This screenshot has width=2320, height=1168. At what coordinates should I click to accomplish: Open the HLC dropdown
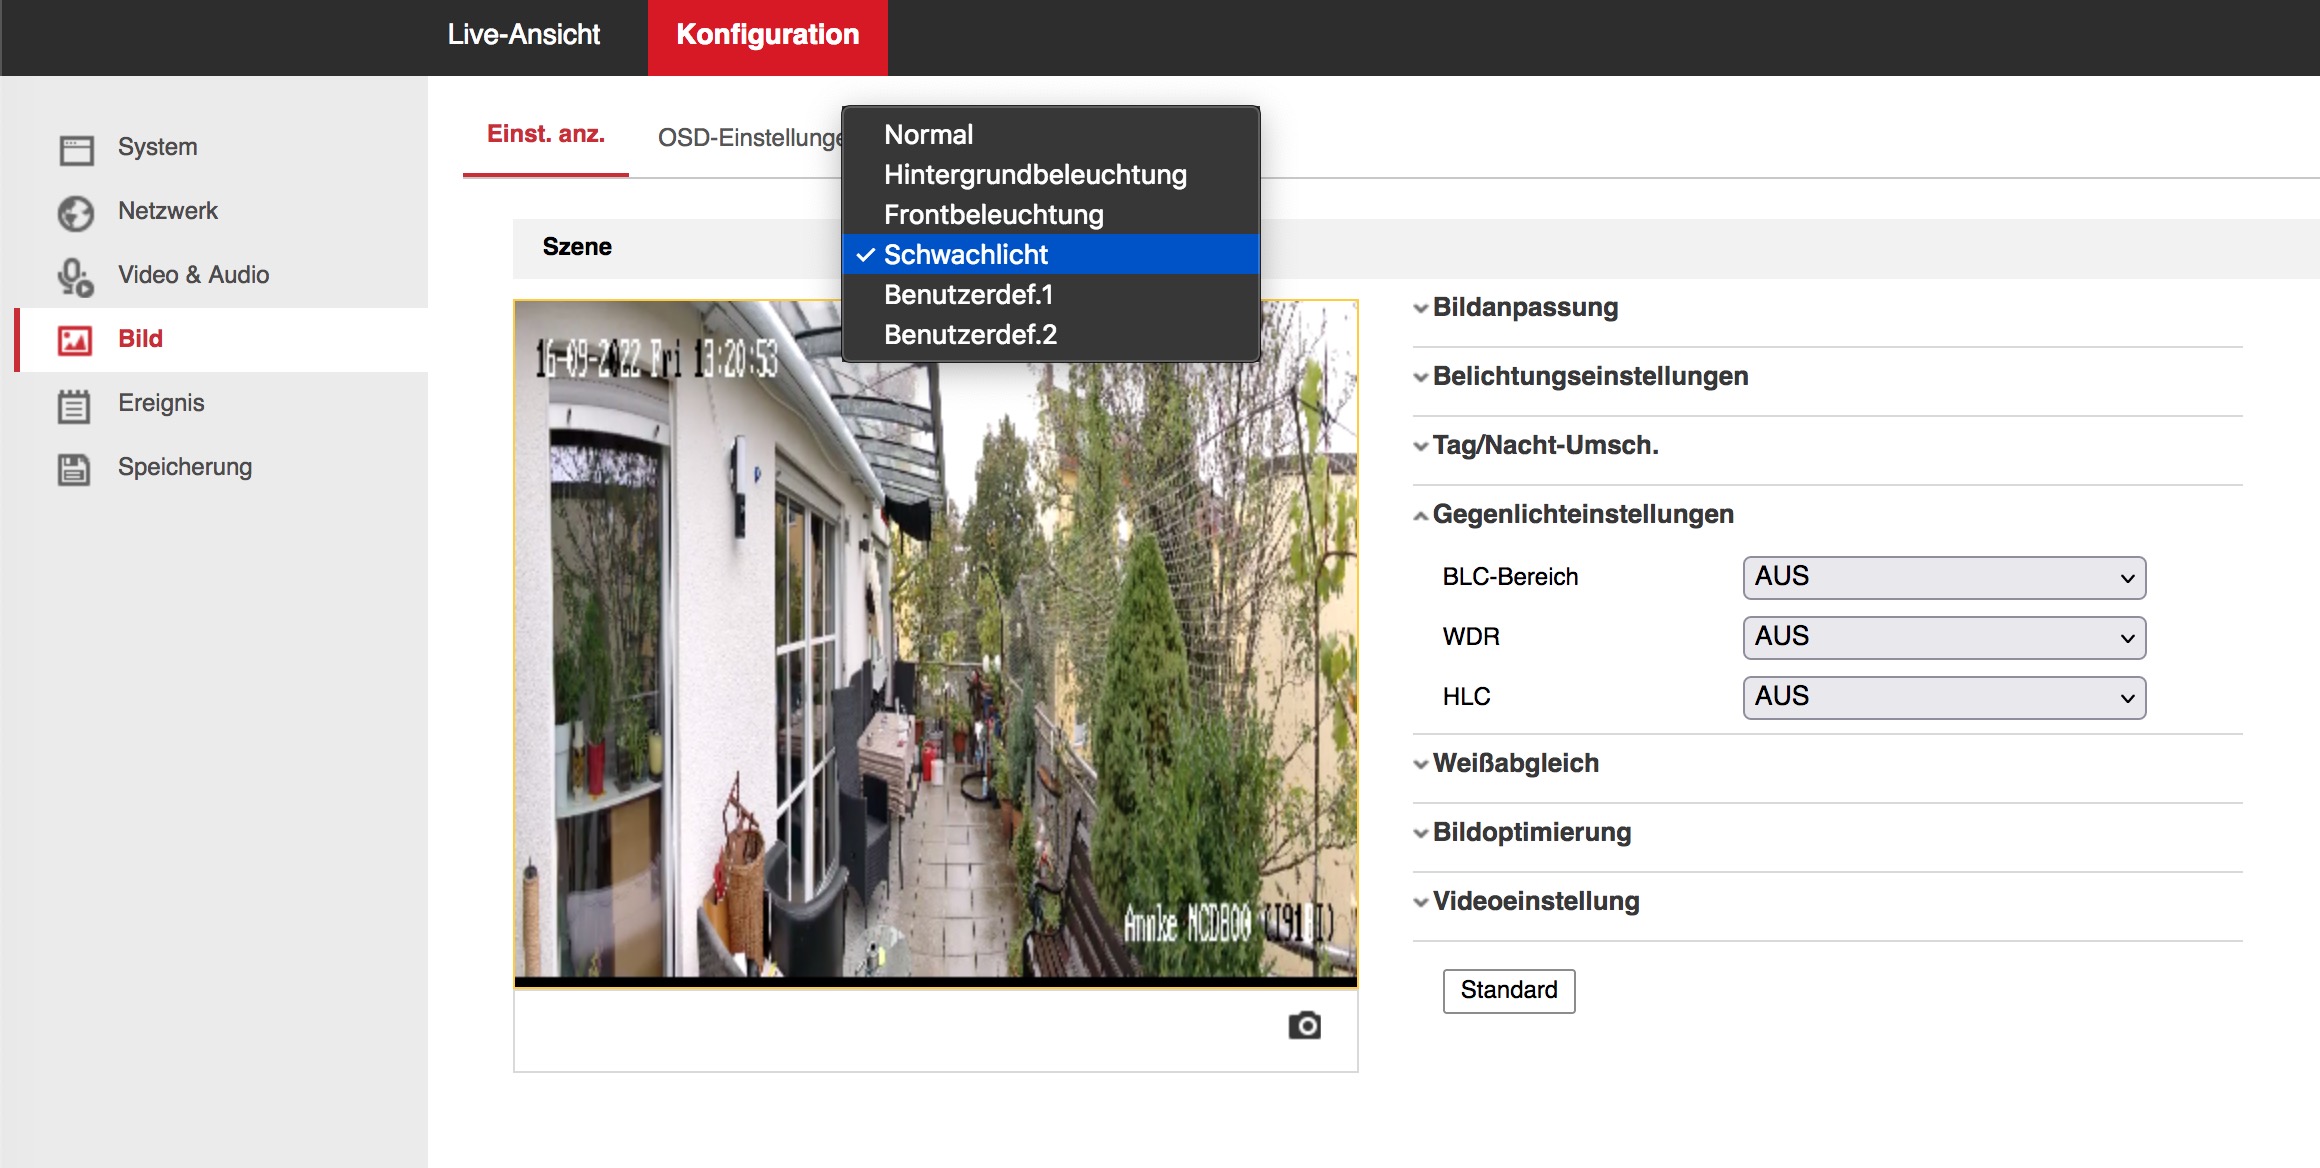[x=1943, y=698]
